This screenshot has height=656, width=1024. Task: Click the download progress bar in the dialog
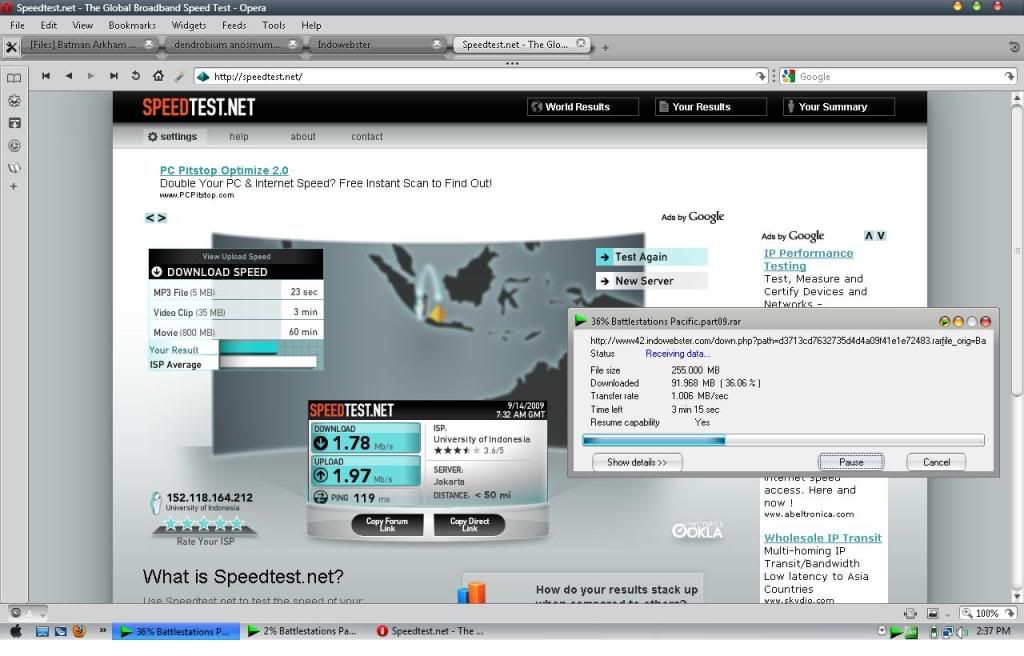click(783, 440)
